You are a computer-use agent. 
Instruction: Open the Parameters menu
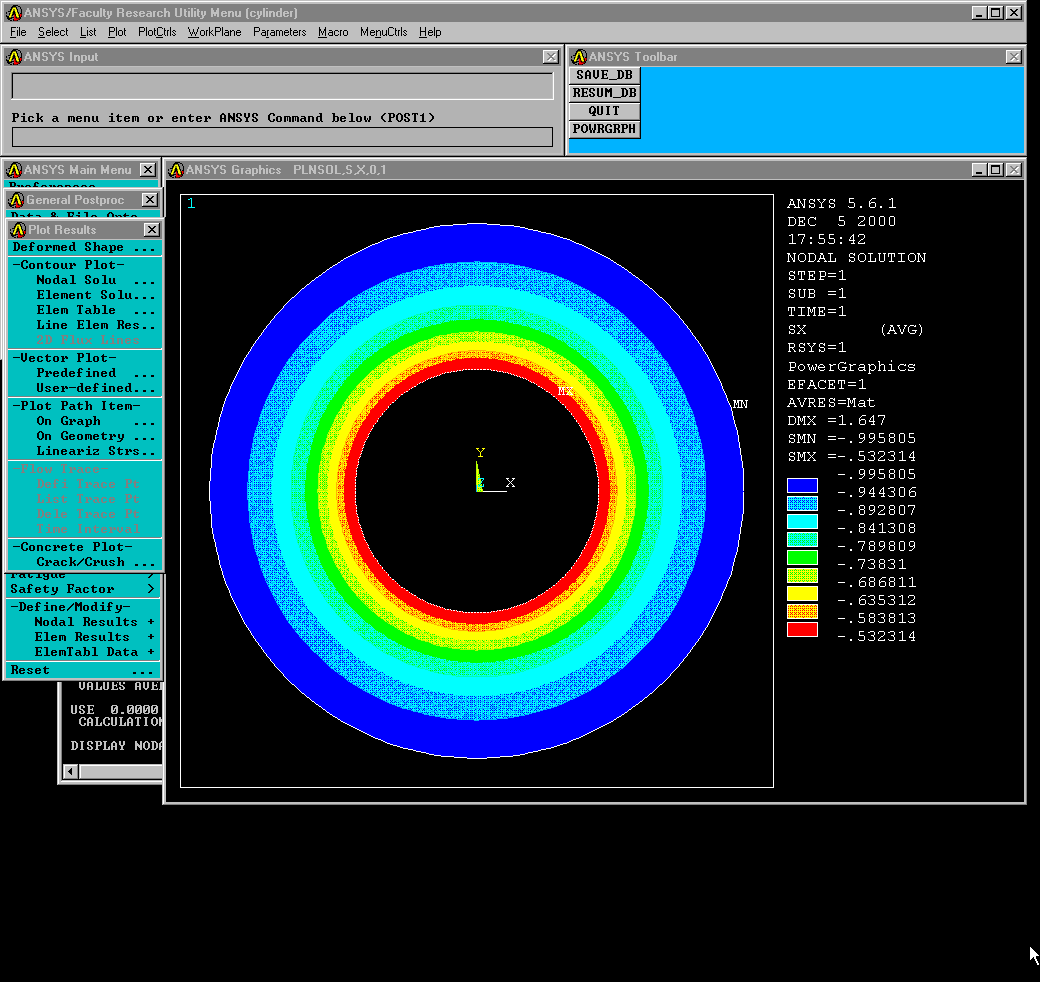[x=279, y=32]
